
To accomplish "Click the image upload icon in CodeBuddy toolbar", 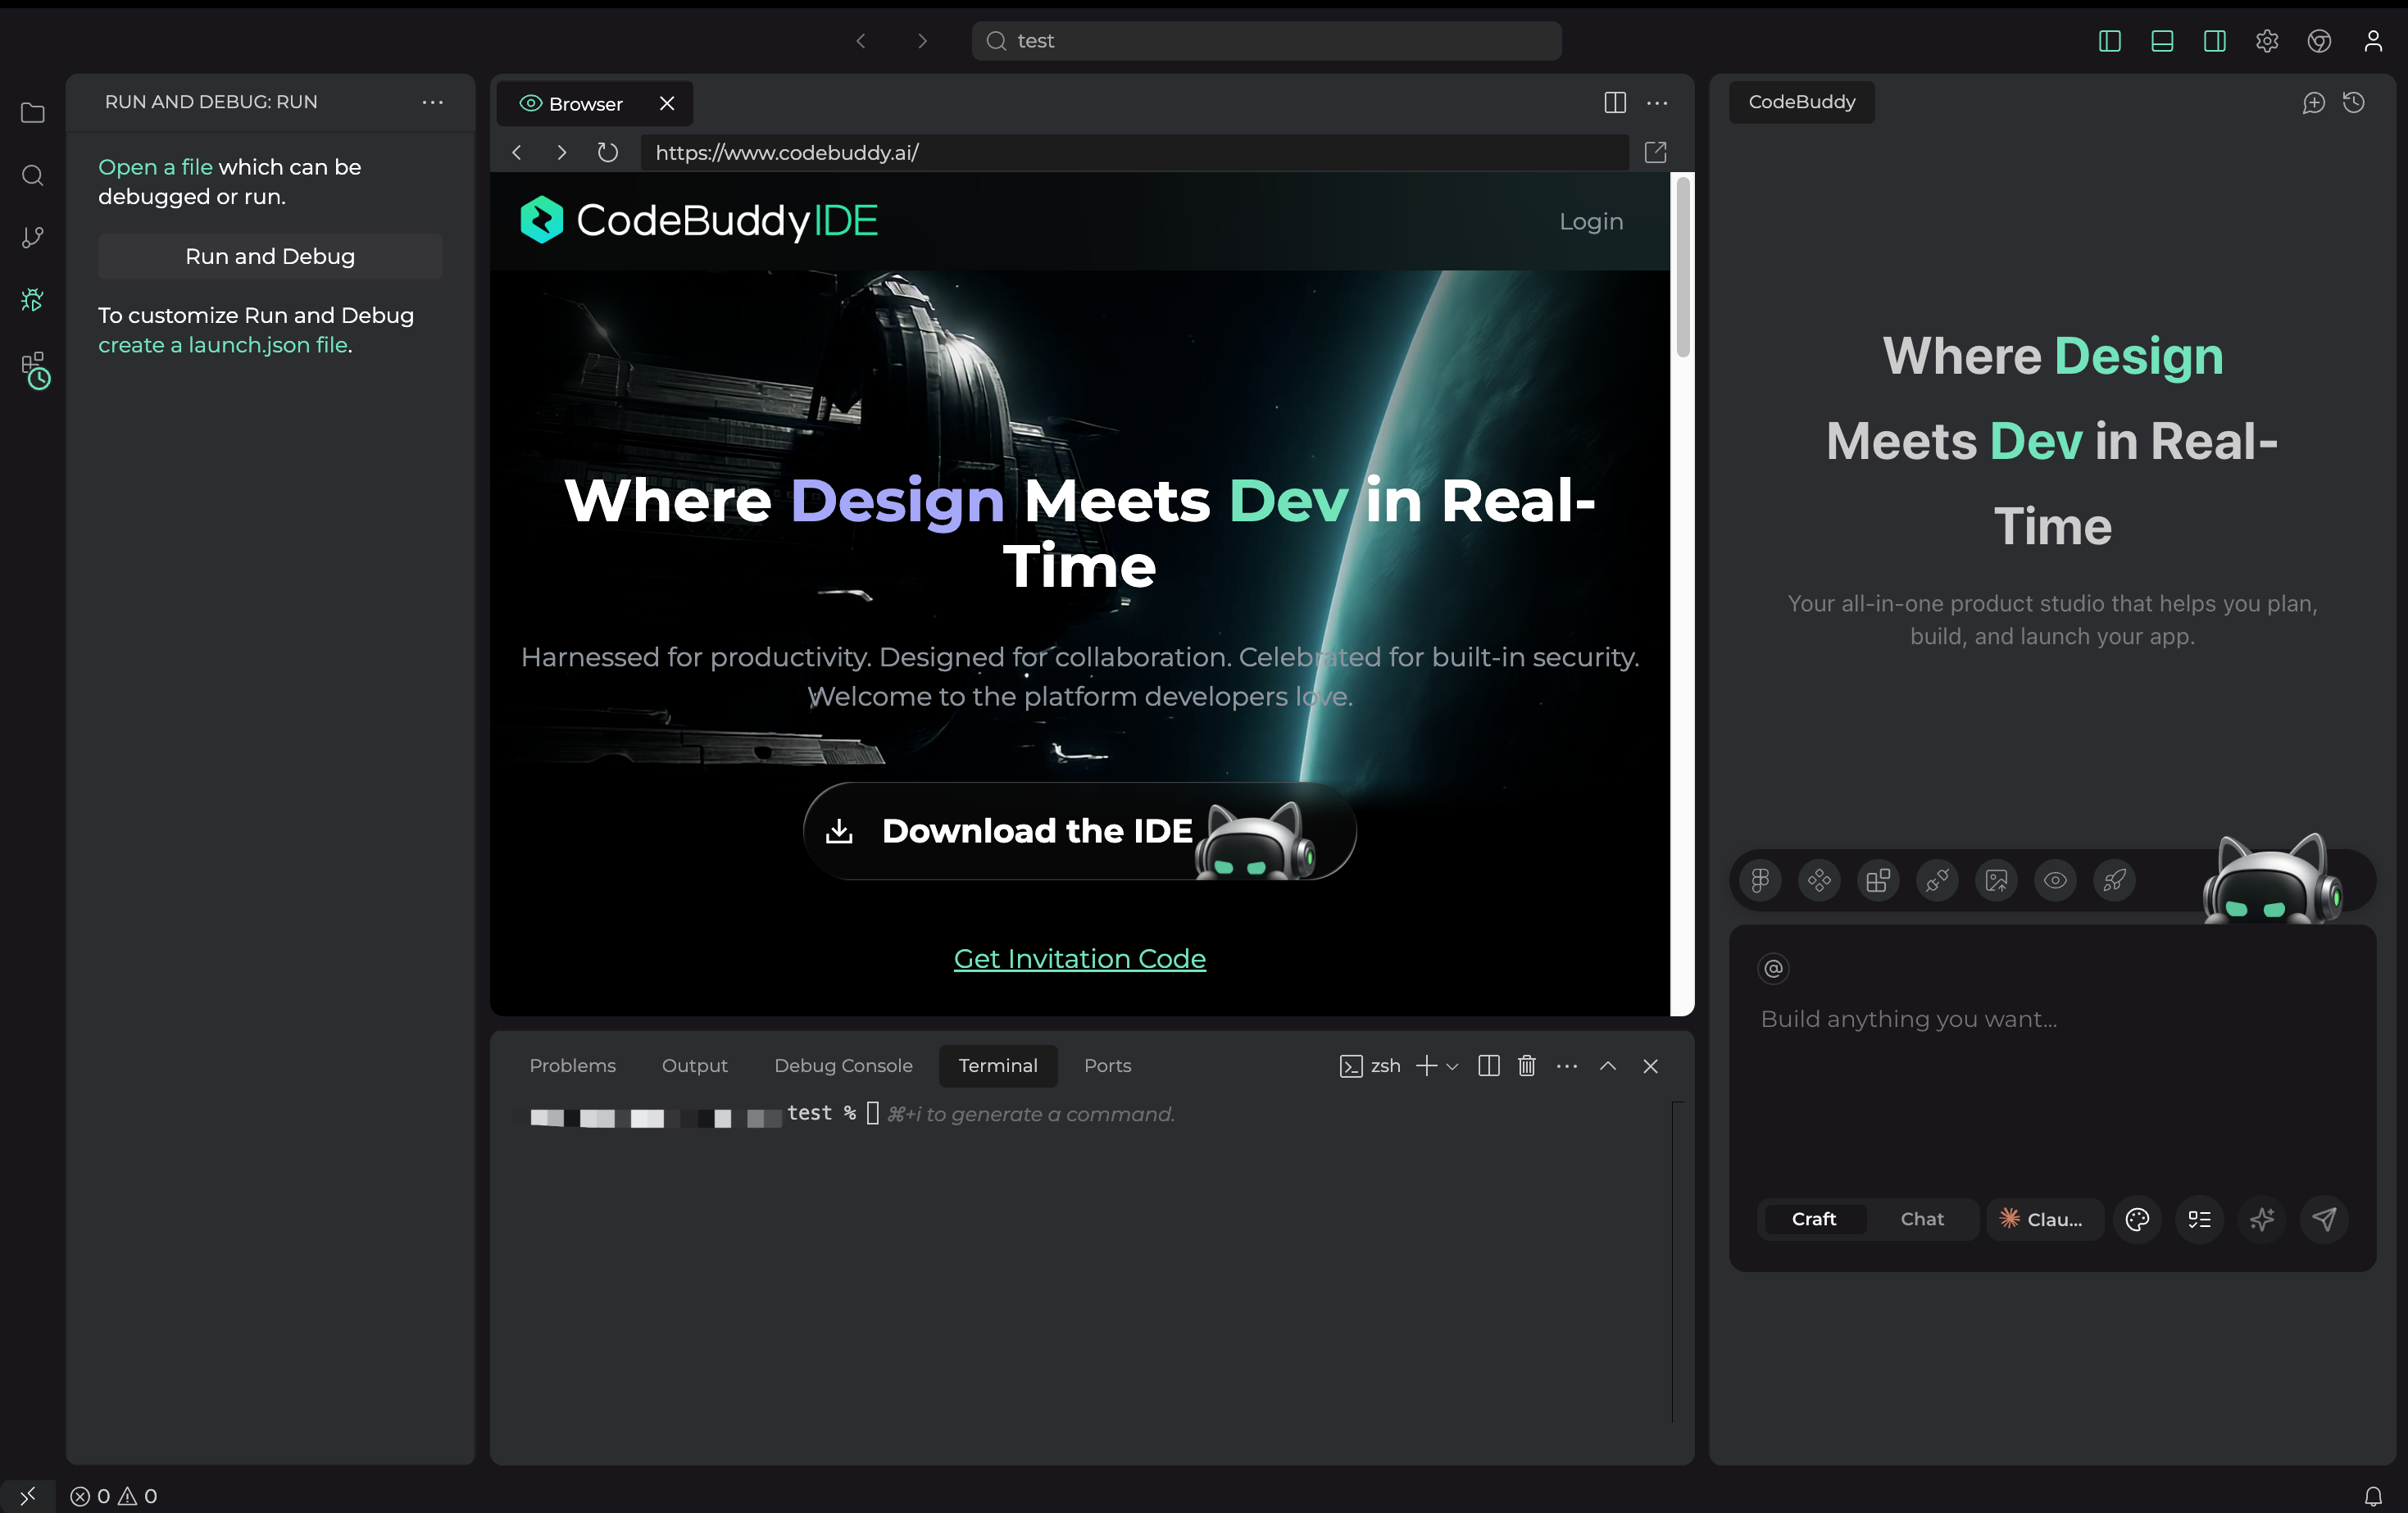I will (1996, 880).
